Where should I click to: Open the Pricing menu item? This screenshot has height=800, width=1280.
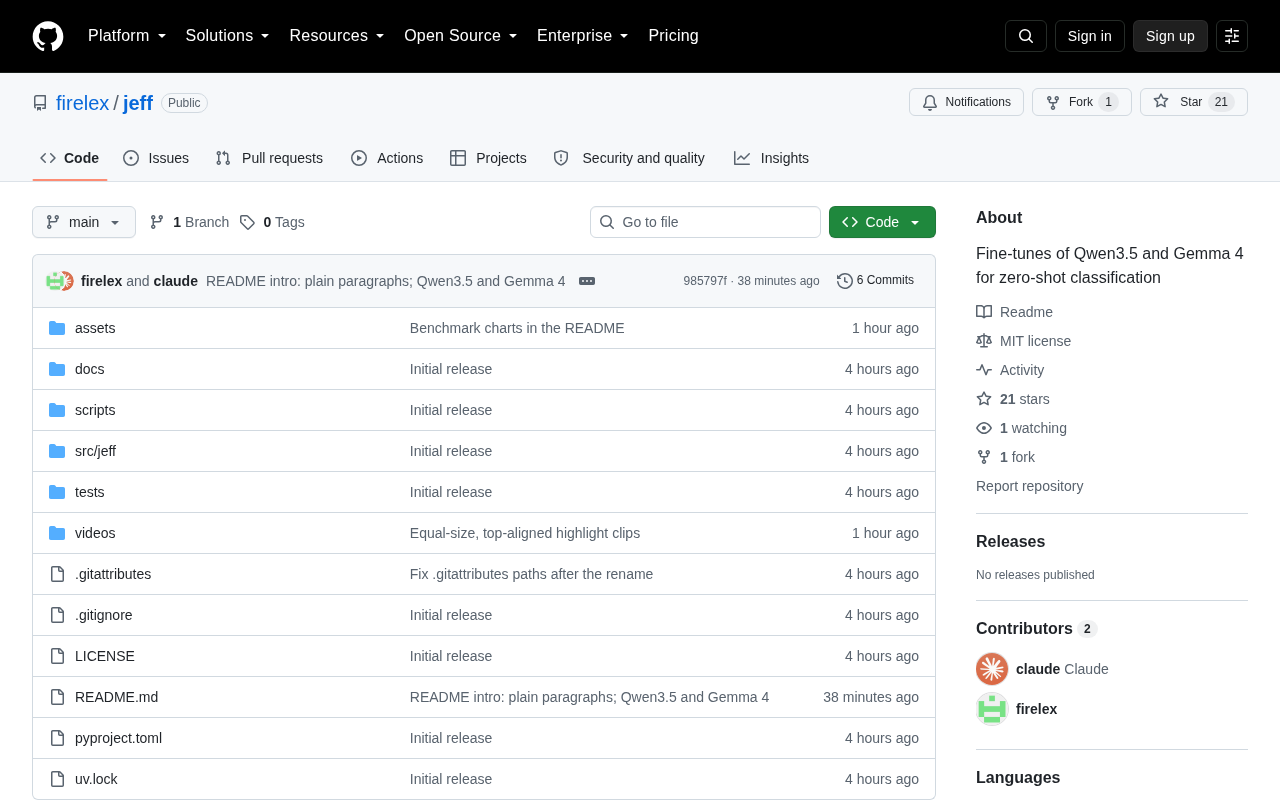673,36
